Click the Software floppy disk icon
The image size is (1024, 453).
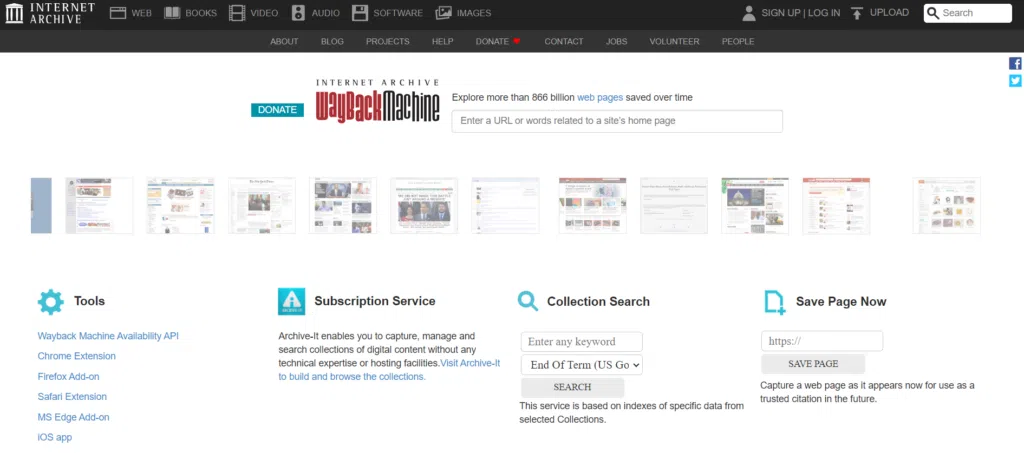360,13
